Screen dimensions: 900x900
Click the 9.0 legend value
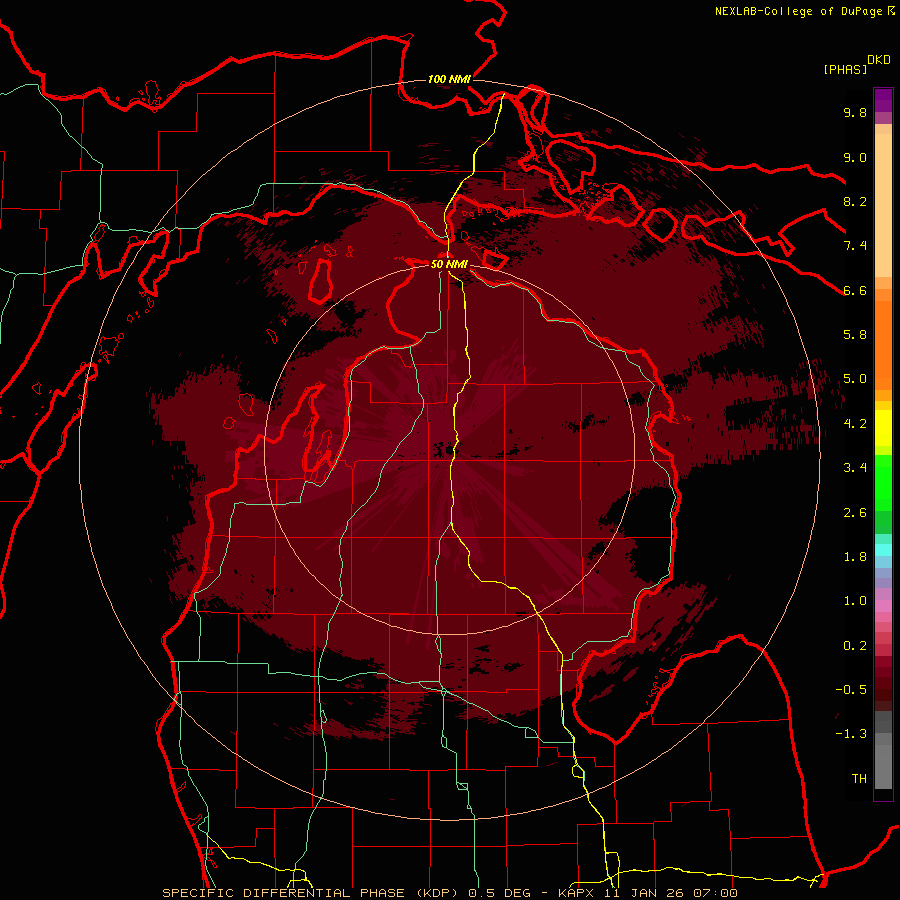point(855,157)
